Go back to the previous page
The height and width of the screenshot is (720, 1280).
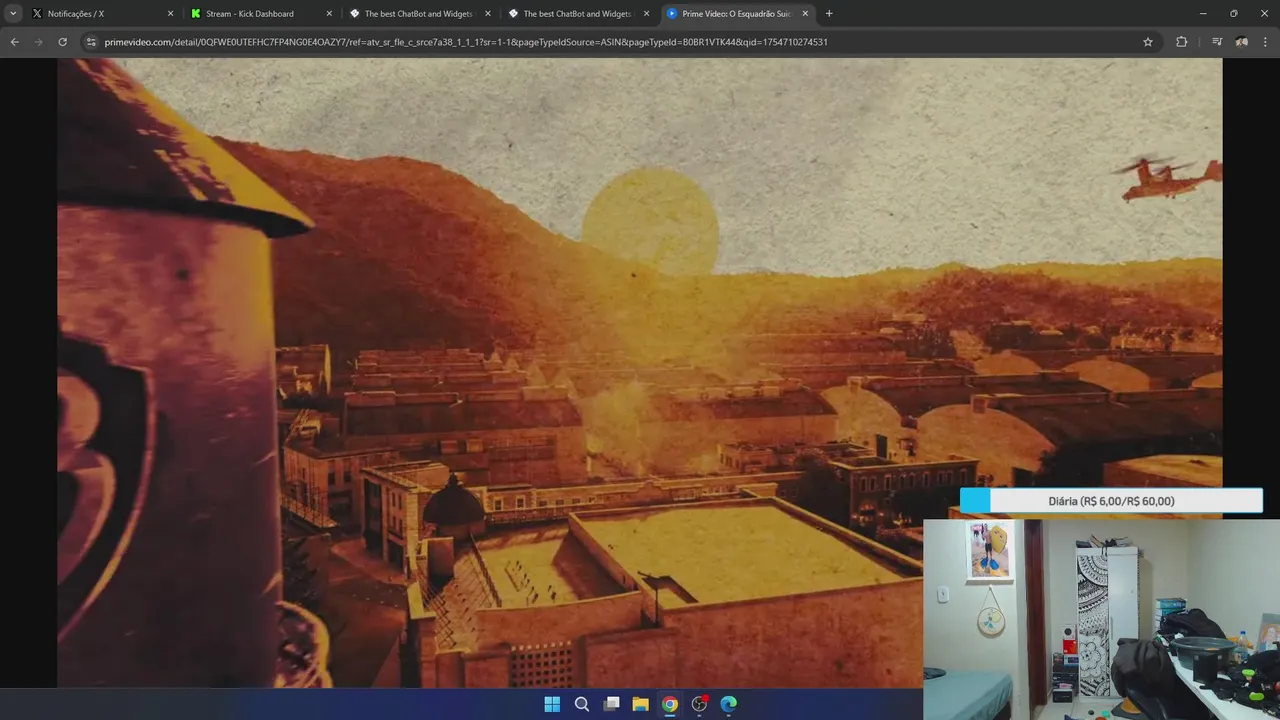tap(14, 42)
